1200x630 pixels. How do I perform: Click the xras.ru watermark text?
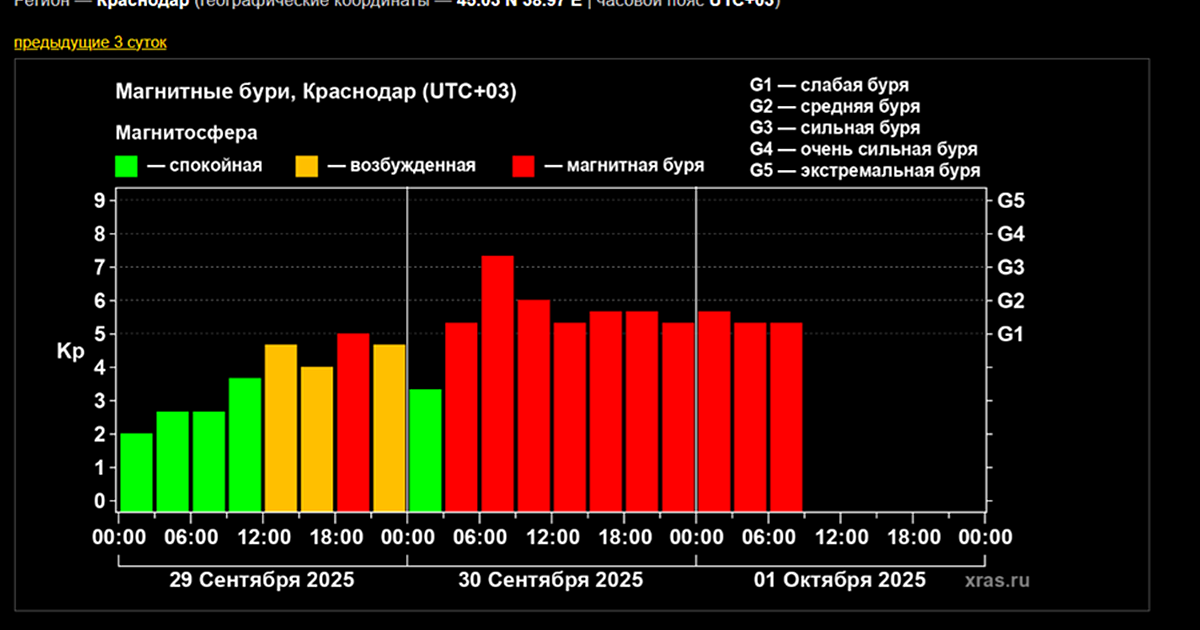click(x=997, y=580)
